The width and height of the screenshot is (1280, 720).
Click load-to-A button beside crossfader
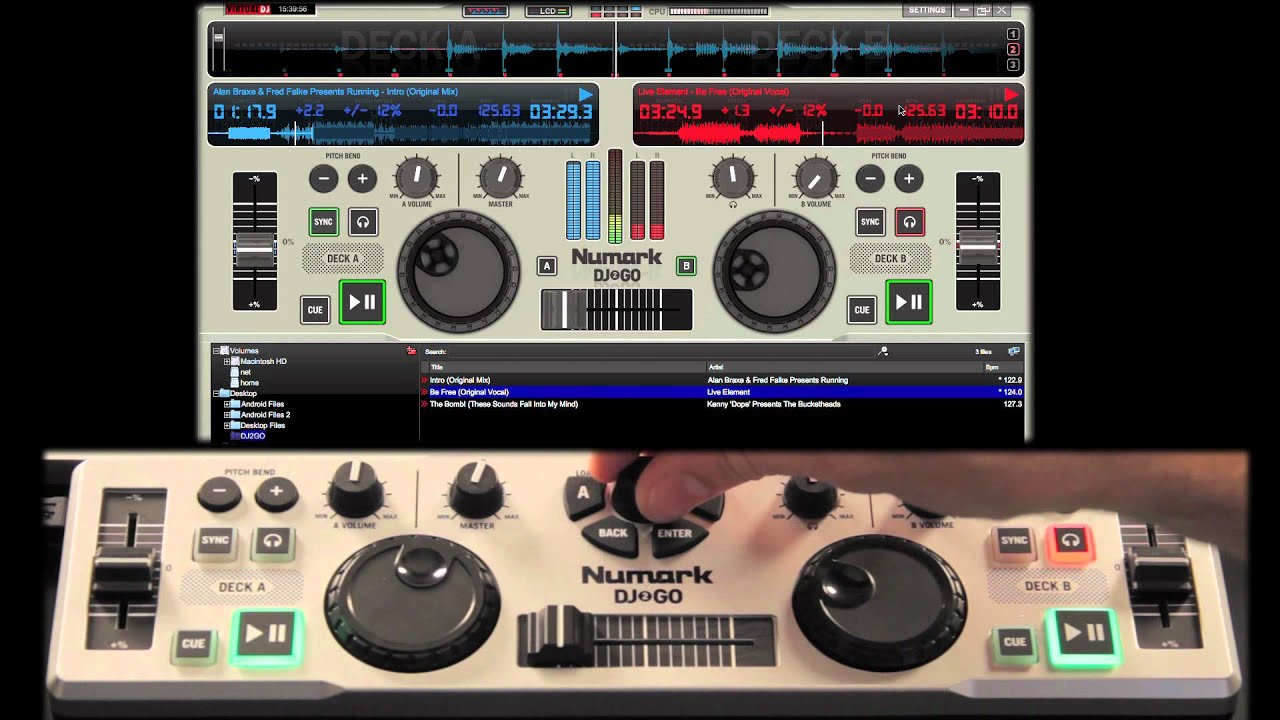[x=546, y=265]
